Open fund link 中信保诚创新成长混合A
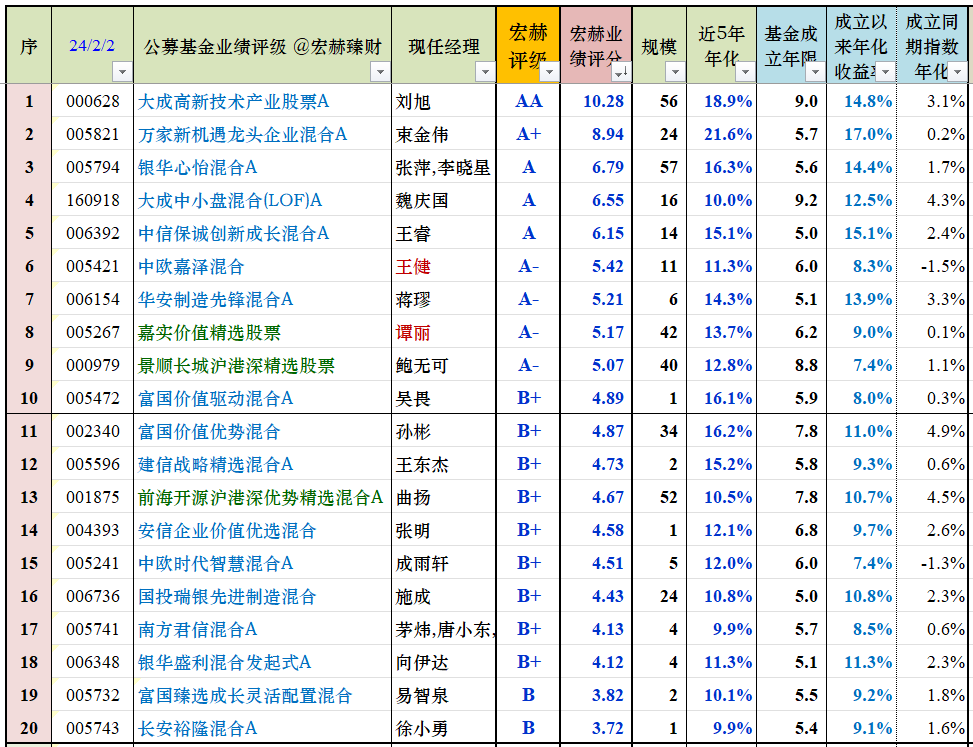Screen dimensions: 973x747 [x=233, y=233]
